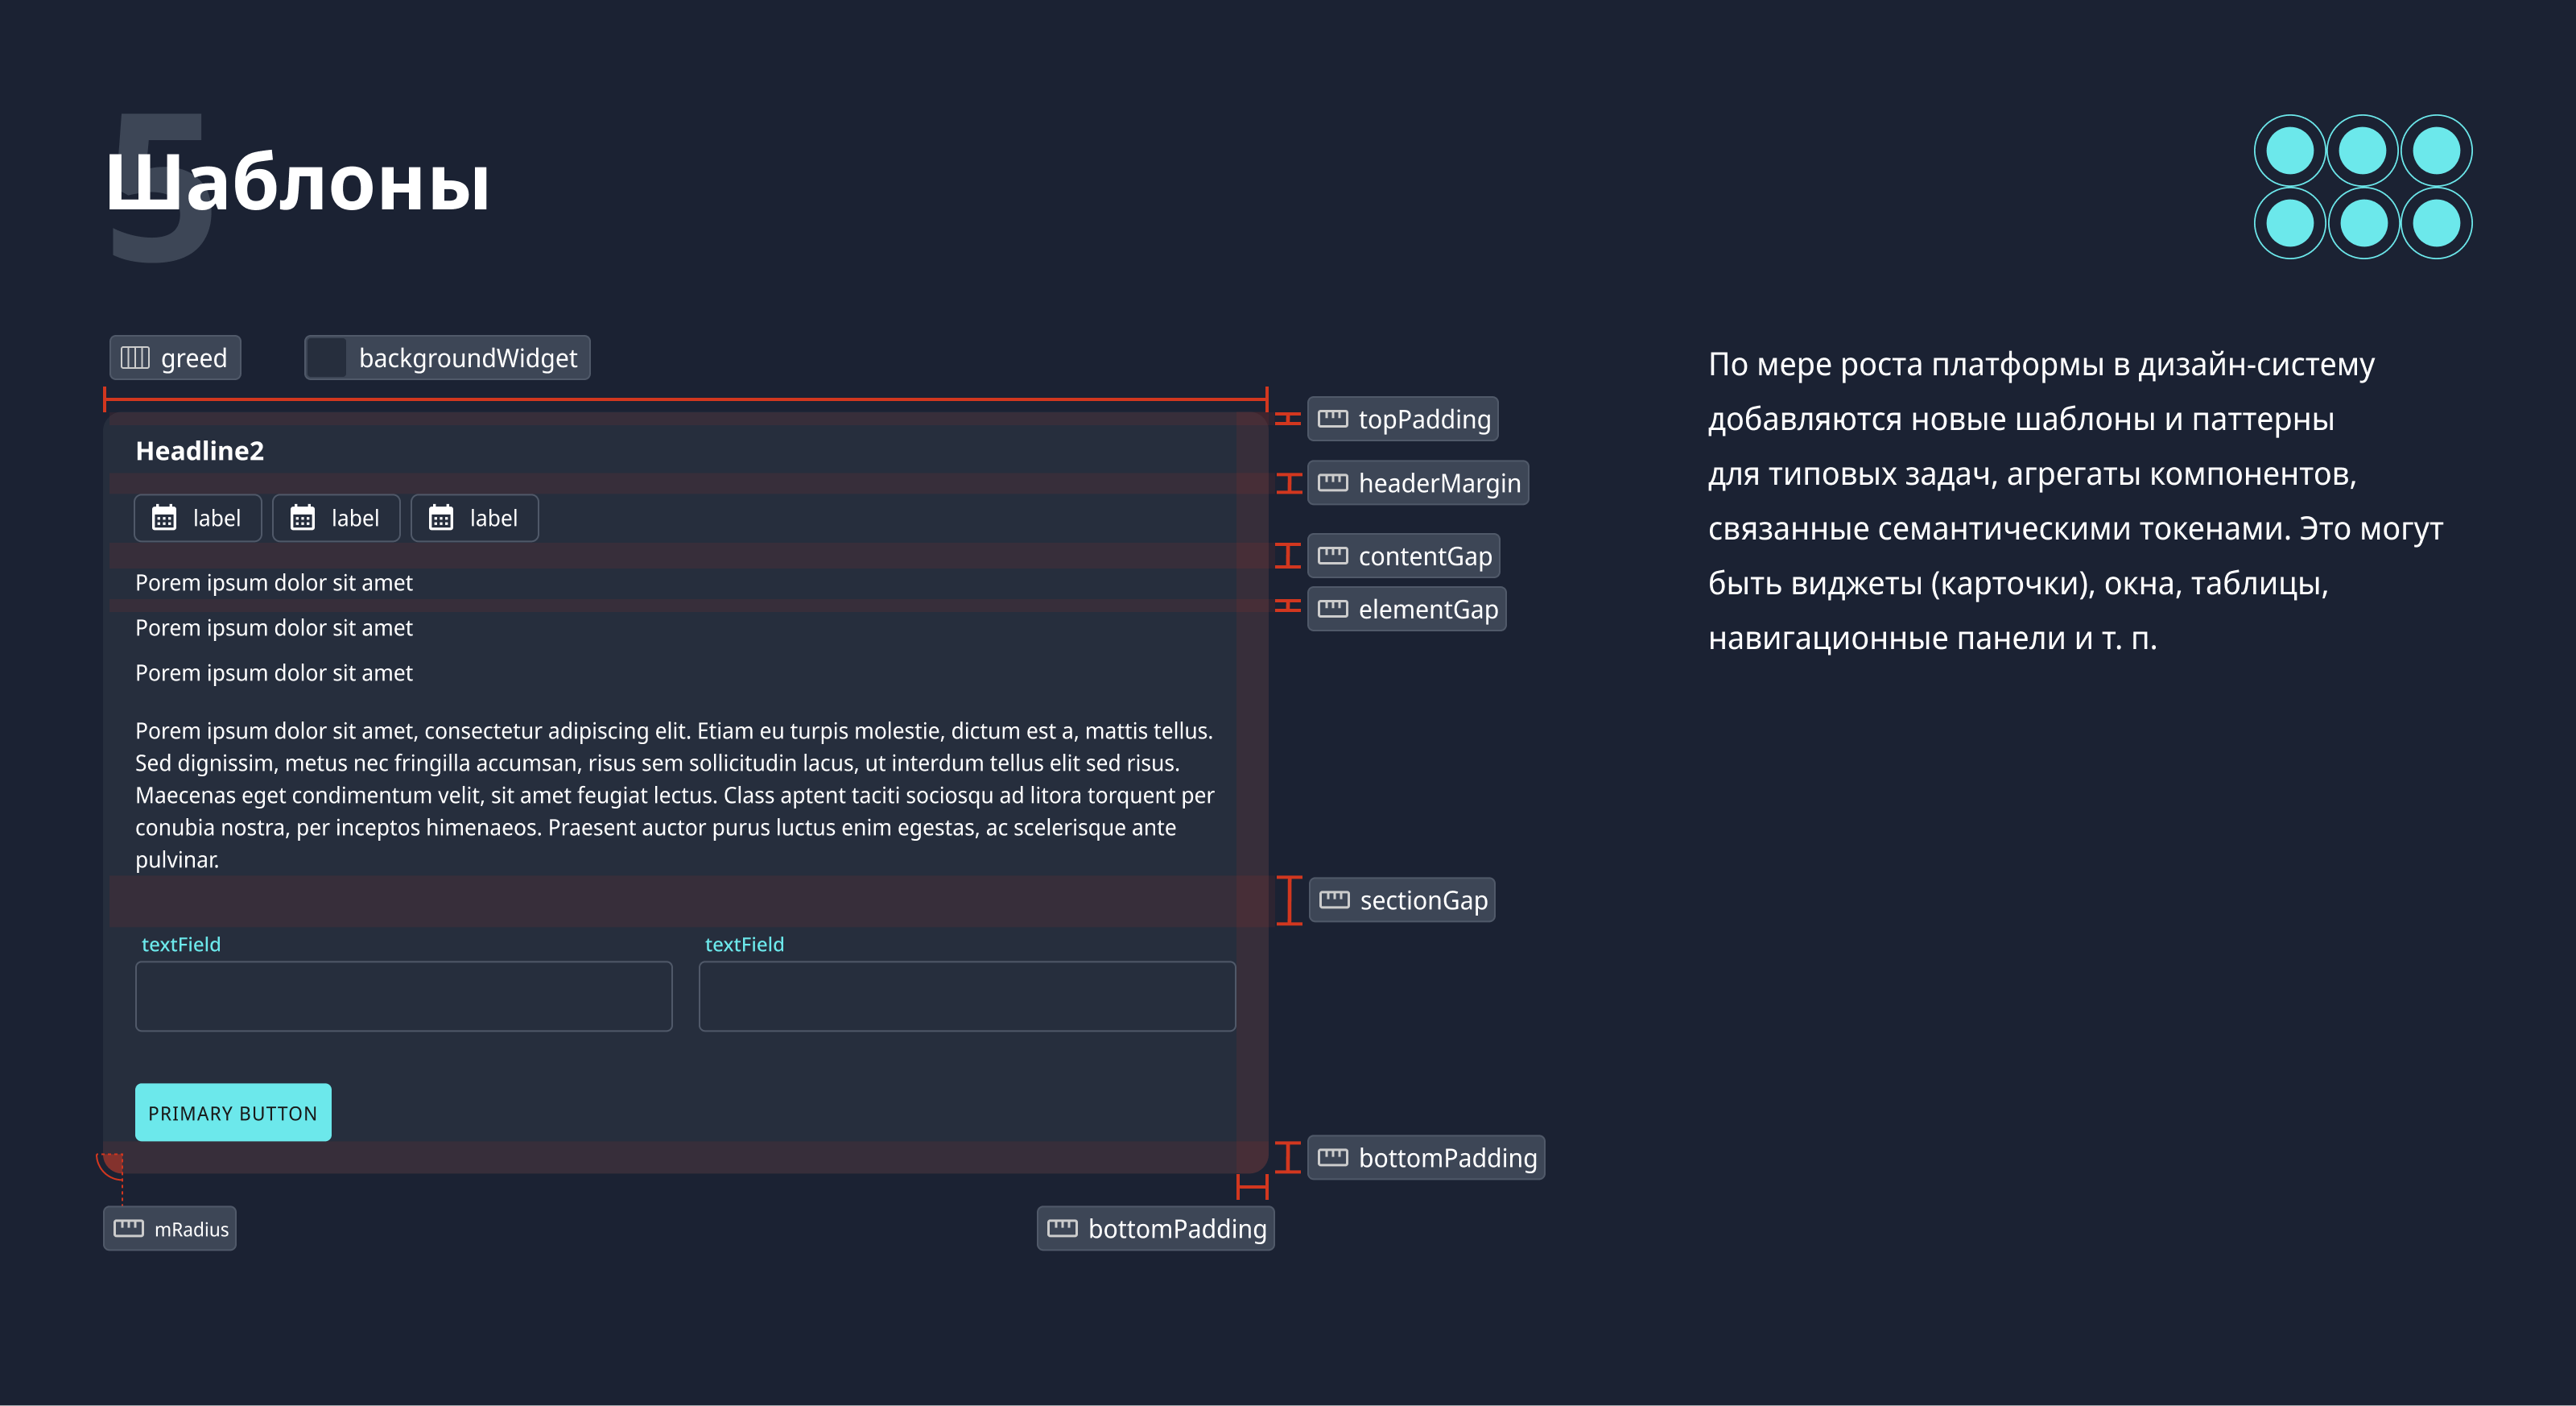Click the ruler icon beside elementGap
2576x1406 pixels.
click(1332, 609)
